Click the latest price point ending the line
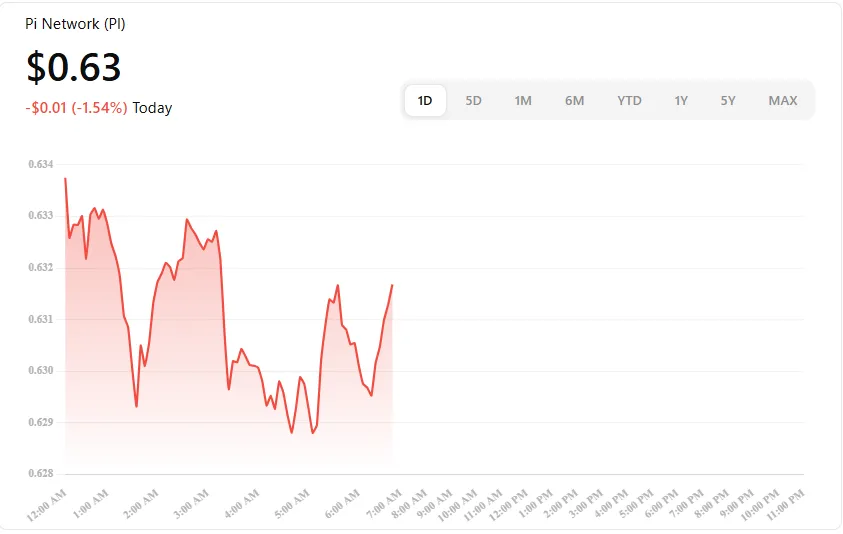Screen dimensions: 843x534 [392, 284]
